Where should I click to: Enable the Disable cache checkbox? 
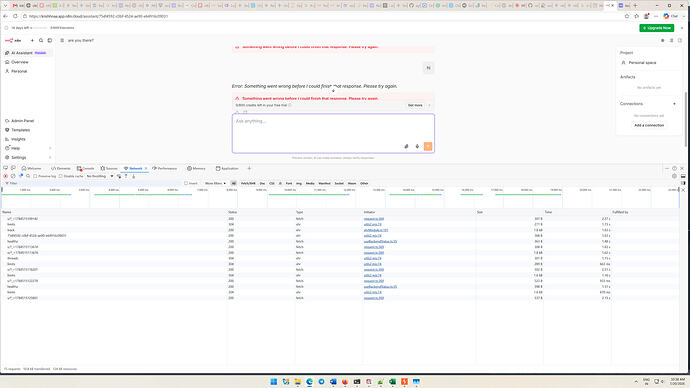(61, 176)
